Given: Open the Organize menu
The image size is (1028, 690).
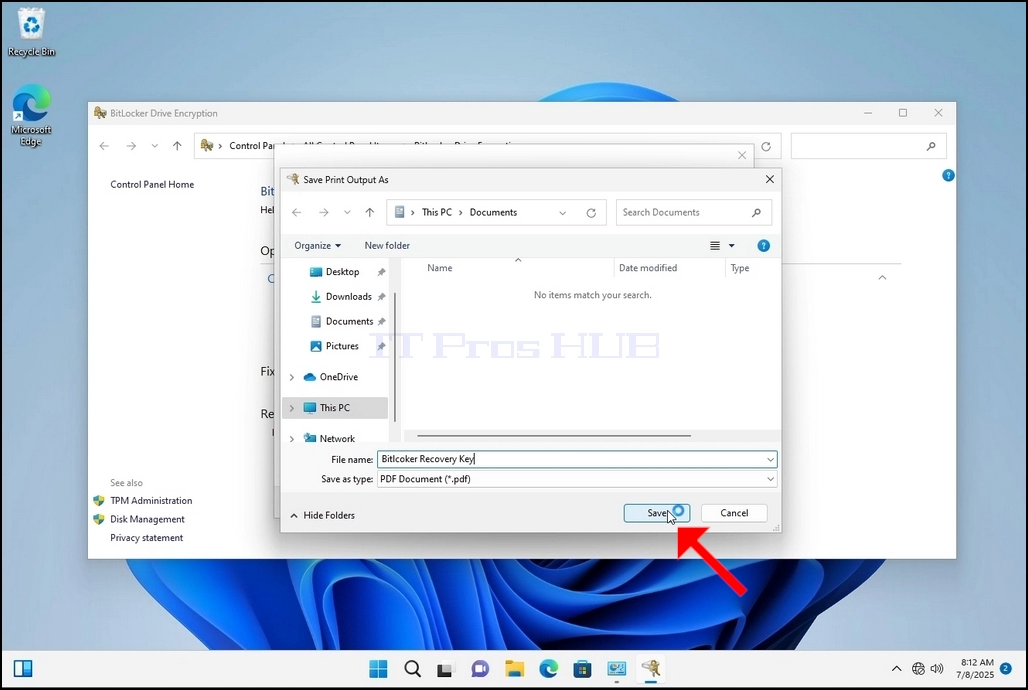Looking at the screenshot, I should (x=317, y=245).
